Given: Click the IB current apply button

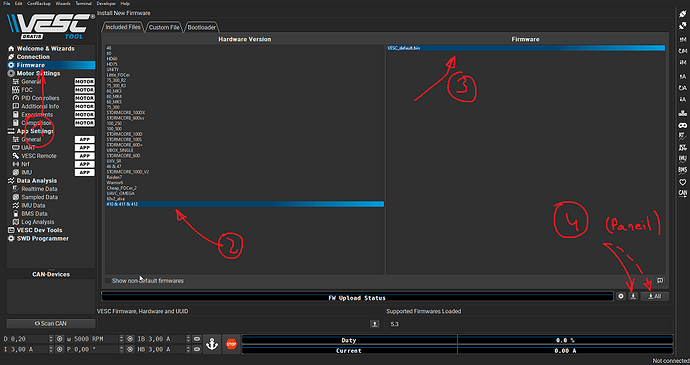Looking at the screenshot, I should [197, 339].
